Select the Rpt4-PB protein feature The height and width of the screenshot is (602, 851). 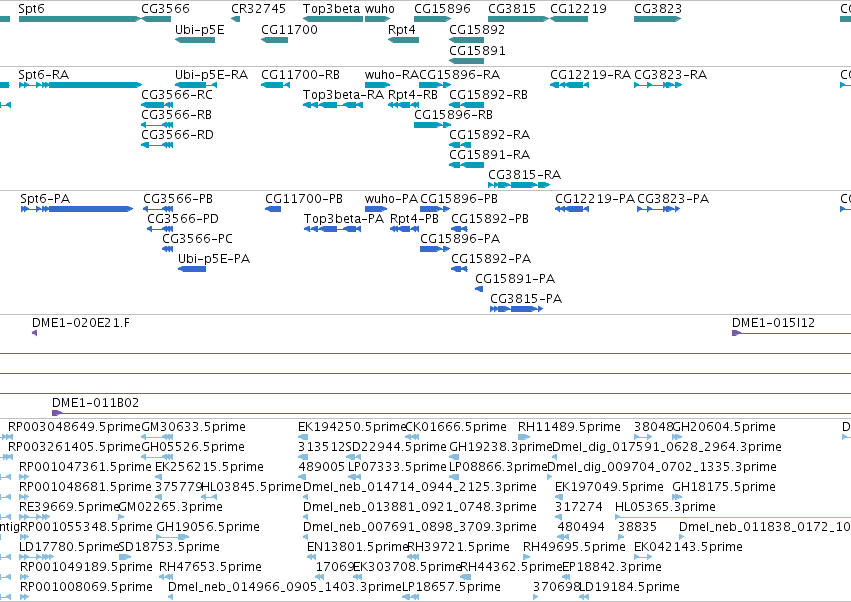click(x=404, y=229)
